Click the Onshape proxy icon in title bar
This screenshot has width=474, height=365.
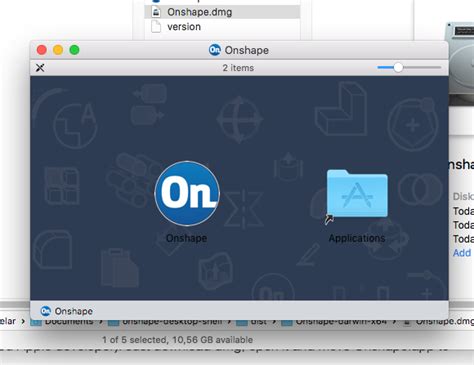215,50
